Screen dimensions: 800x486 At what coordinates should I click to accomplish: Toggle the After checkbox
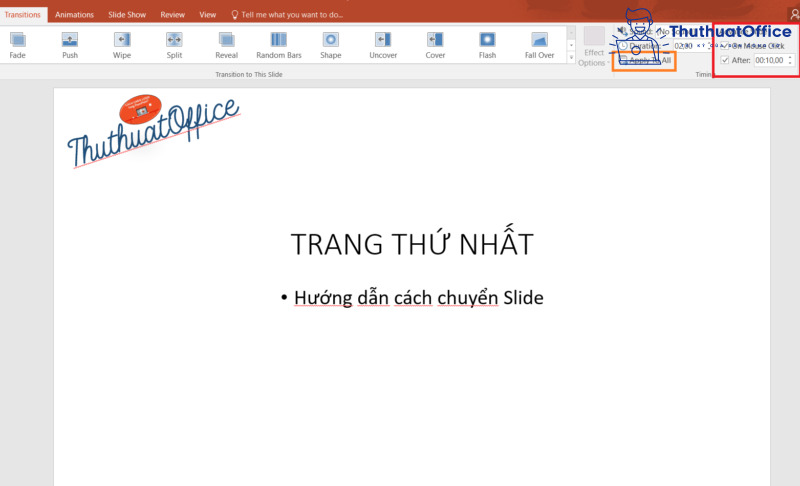(x=724, y=60)
